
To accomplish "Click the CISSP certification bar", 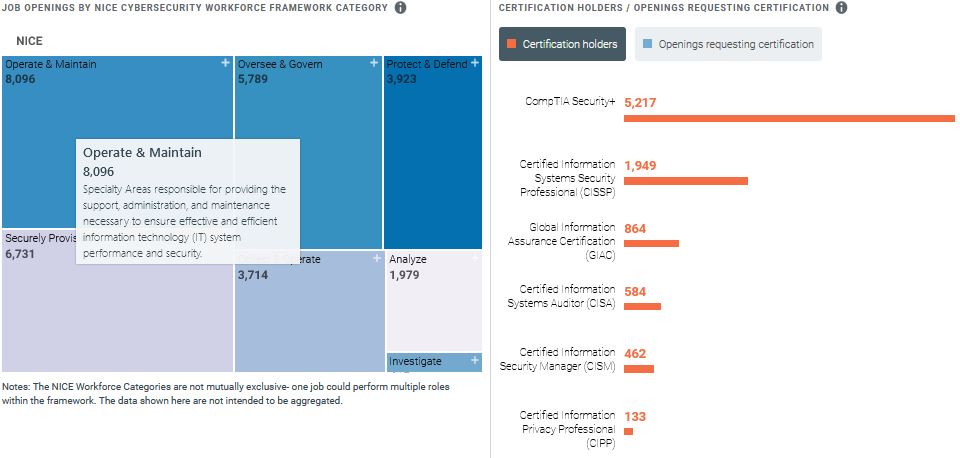I will (x=685, y=181).
